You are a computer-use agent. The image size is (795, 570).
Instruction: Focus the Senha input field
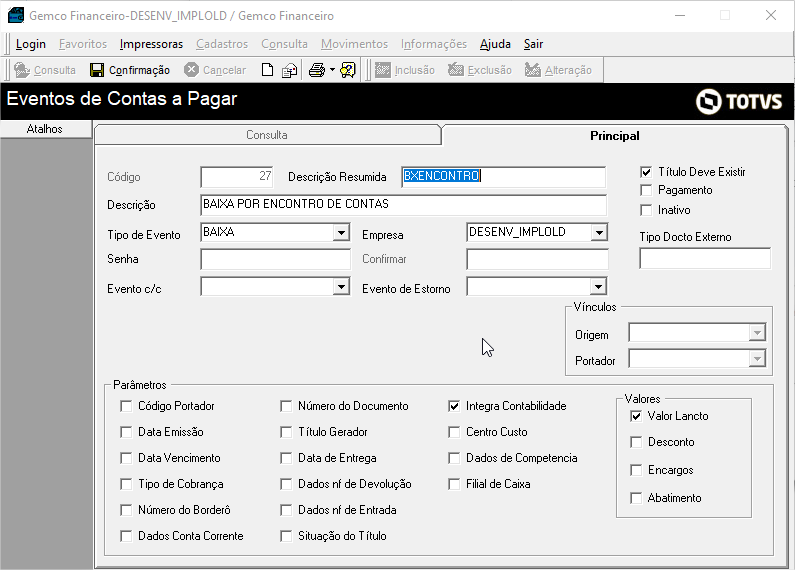click(275, 259)
